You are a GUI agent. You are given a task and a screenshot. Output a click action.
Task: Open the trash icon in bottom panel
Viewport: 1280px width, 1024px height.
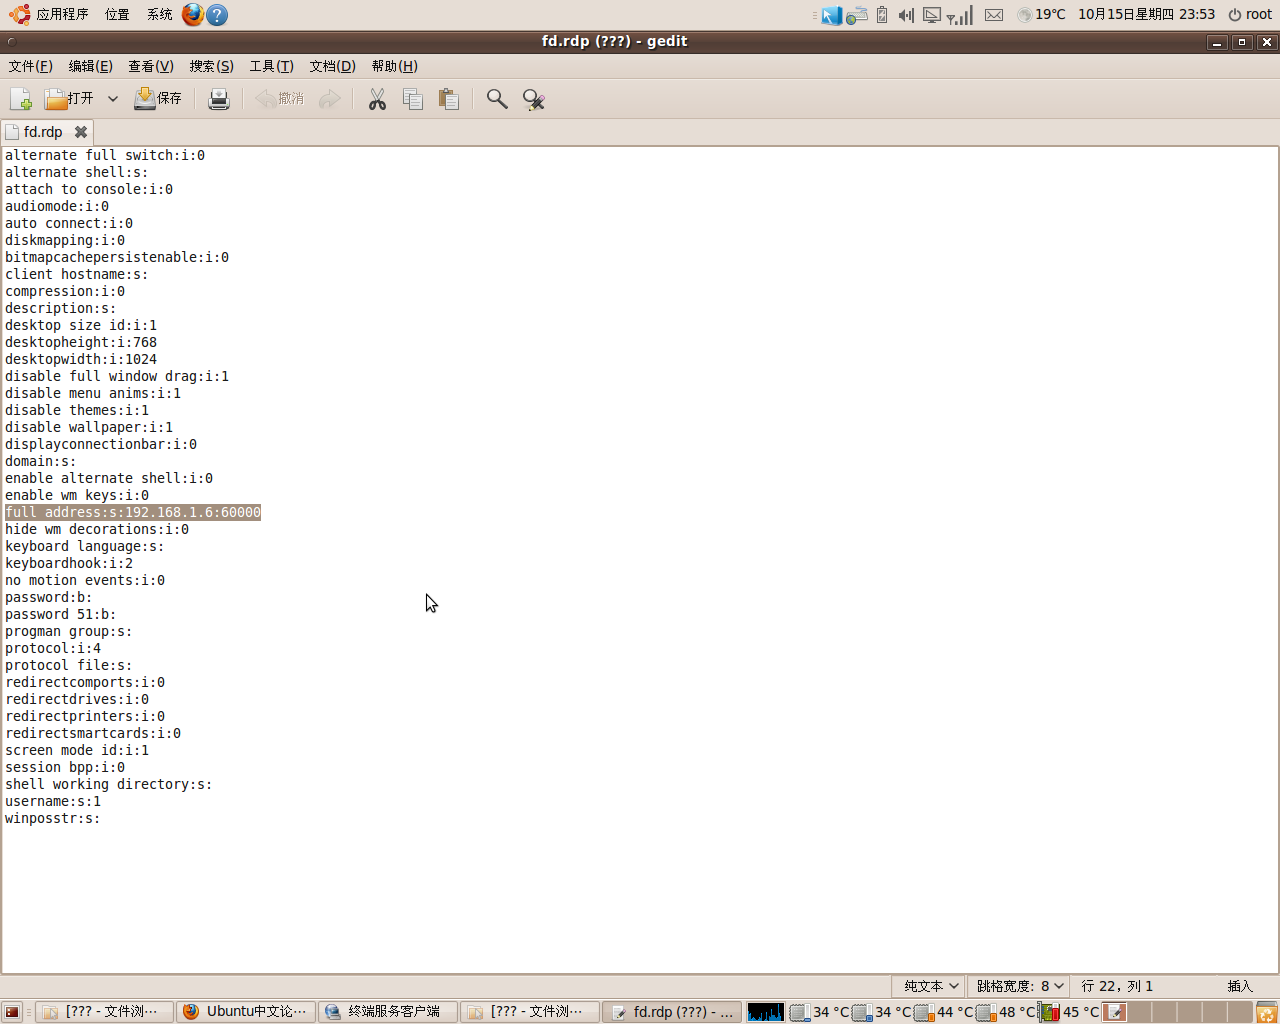[1267, 1012]
